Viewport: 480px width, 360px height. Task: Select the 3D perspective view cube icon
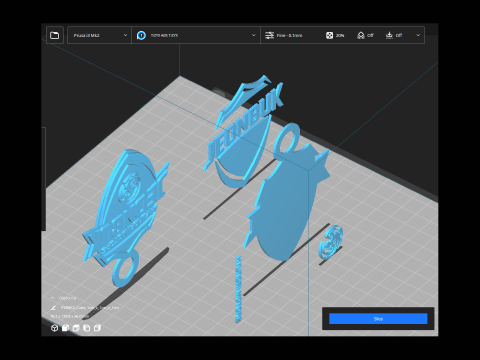click(x=54, y=328)
